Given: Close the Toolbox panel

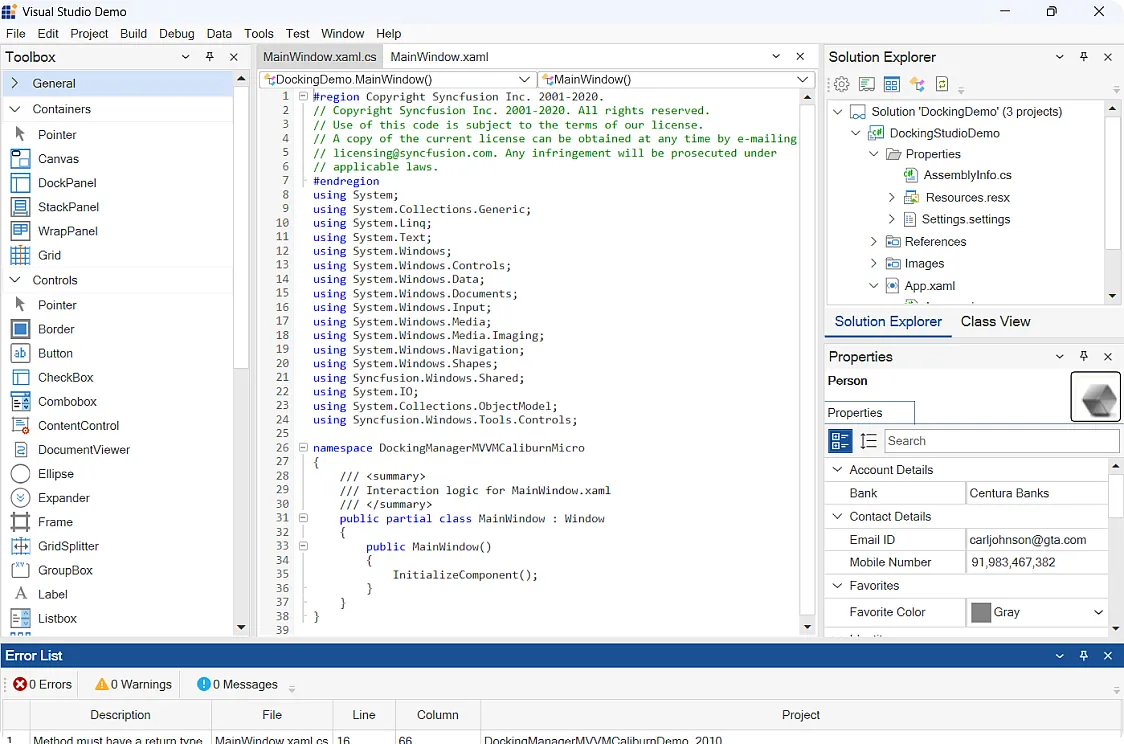Looking at the screenshot, I should 234,57.
